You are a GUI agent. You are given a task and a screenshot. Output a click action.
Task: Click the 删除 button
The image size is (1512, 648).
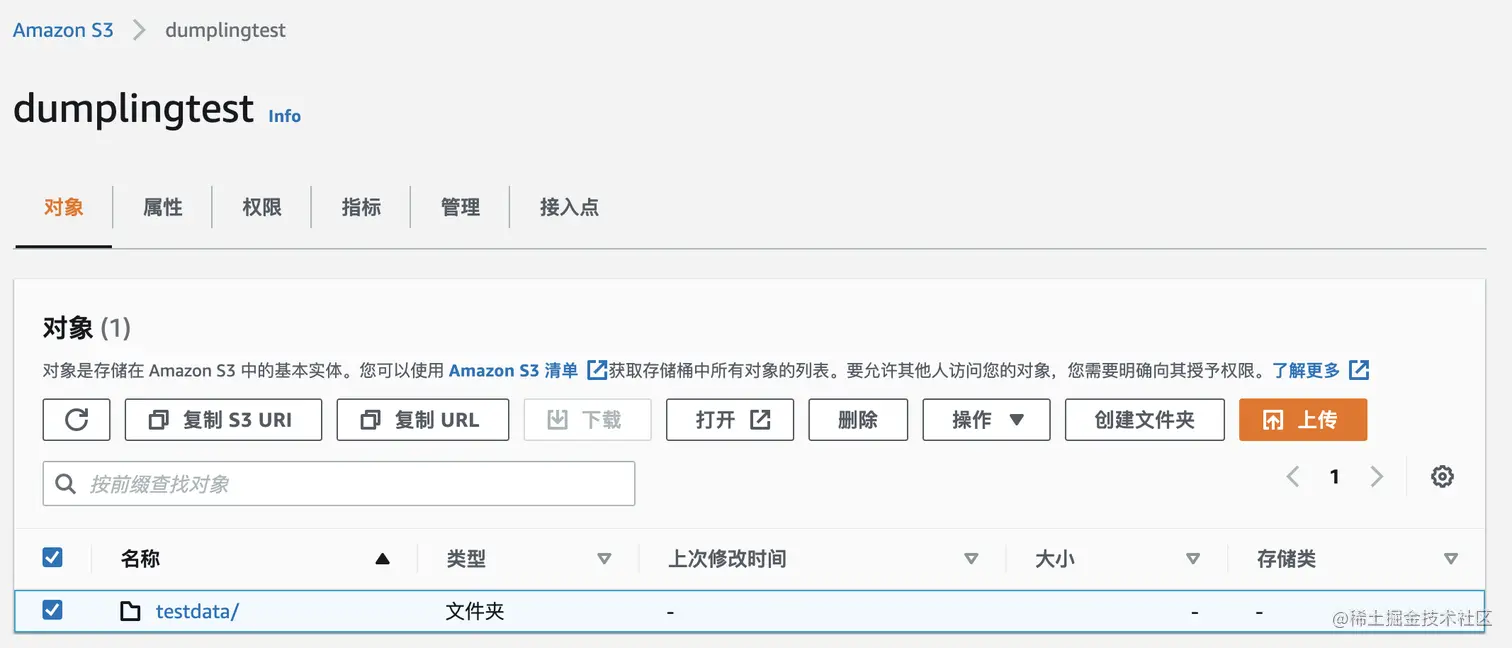pyautogui.click(x=858, y=420)
